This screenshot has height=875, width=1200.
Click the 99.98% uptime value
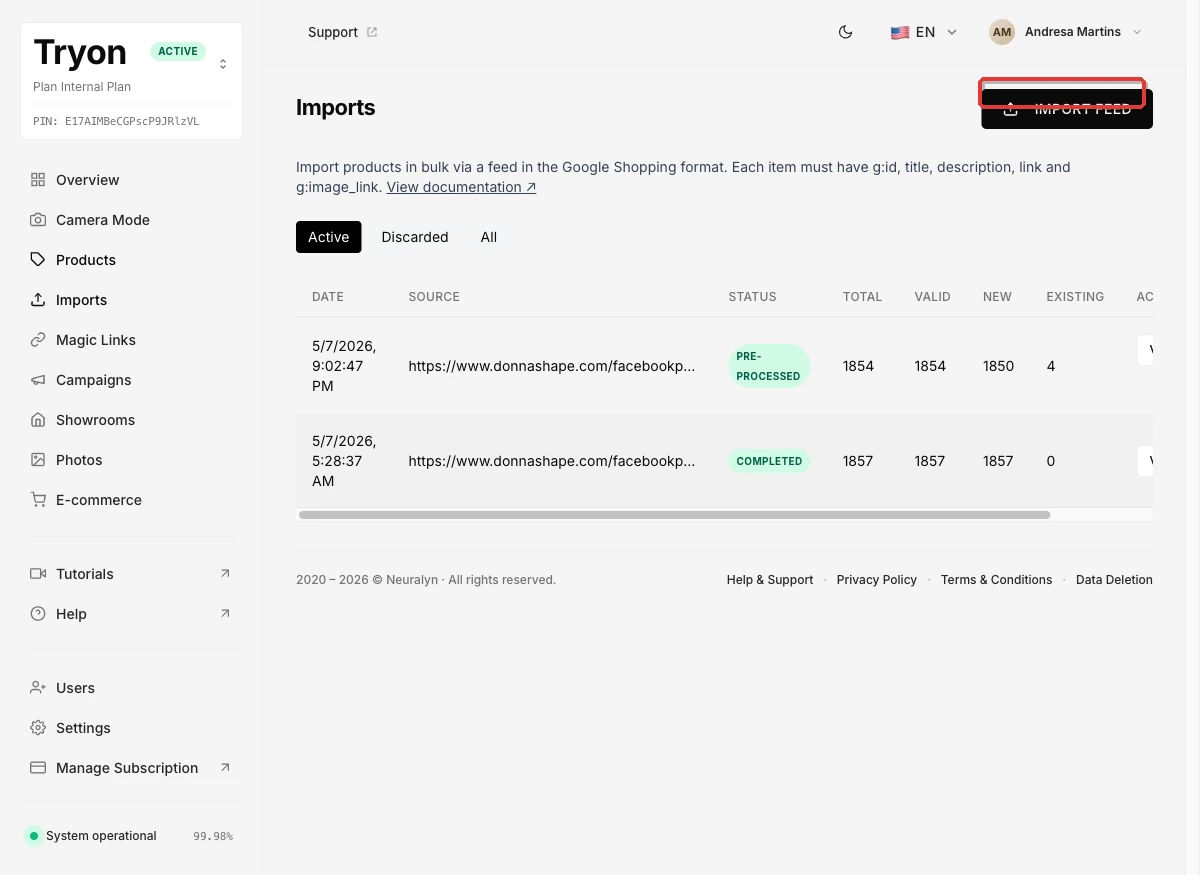pyautogui.click(x=213, y=836)
